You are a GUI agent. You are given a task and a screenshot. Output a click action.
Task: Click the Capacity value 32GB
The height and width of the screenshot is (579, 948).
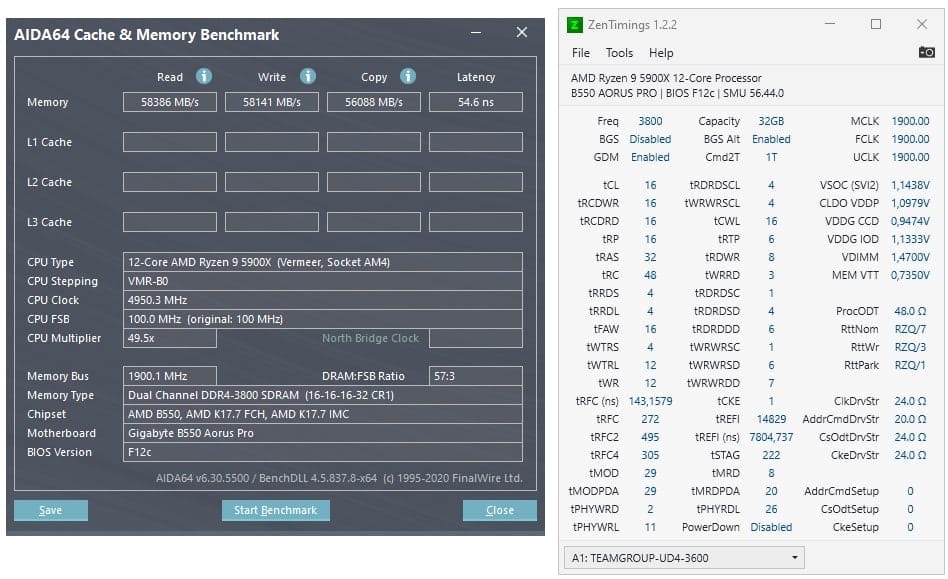click(771, 121)
